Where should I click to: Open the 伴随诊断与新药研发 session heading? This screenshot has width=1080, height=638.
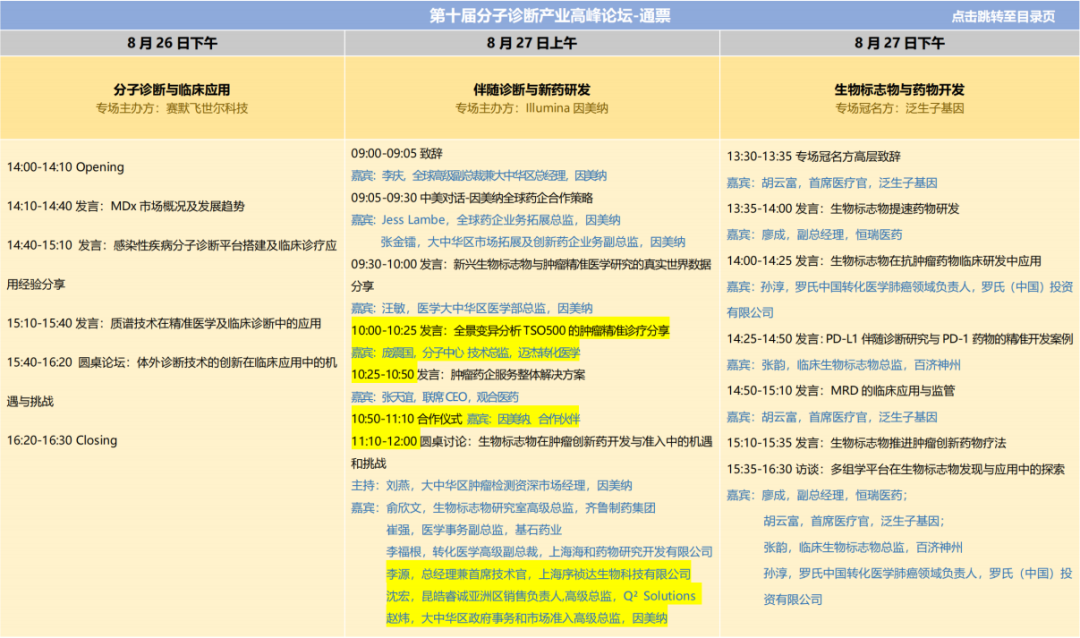click(x=532, y=89)
